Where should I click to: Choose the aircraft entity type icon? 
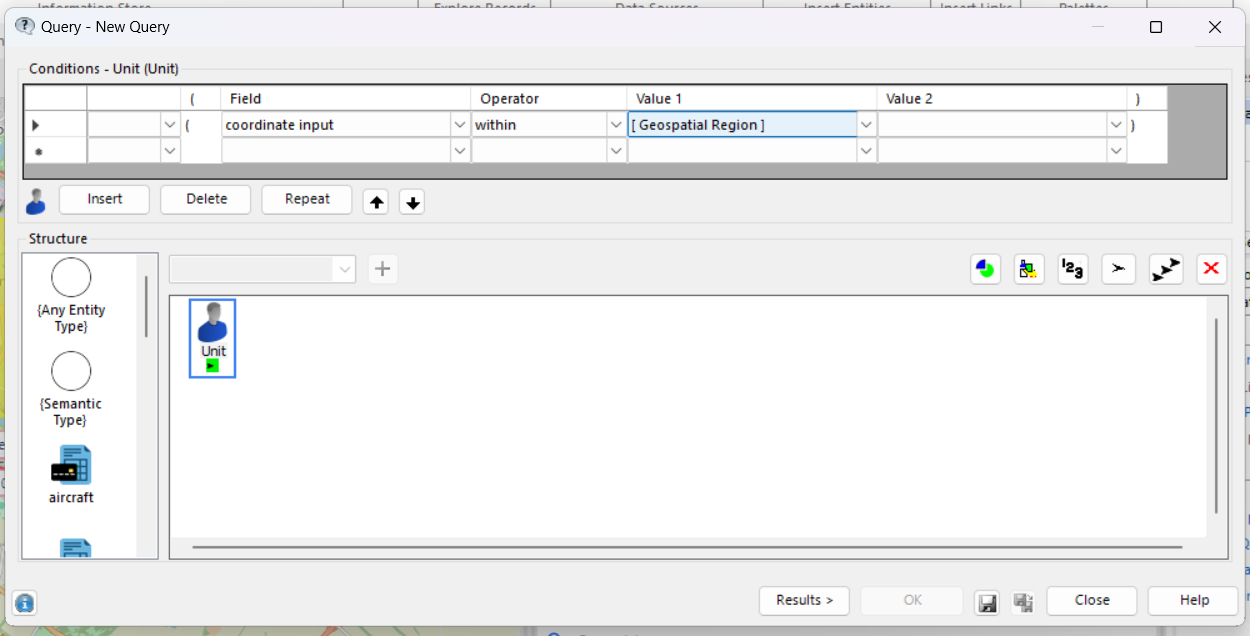(x=71, y=466)
